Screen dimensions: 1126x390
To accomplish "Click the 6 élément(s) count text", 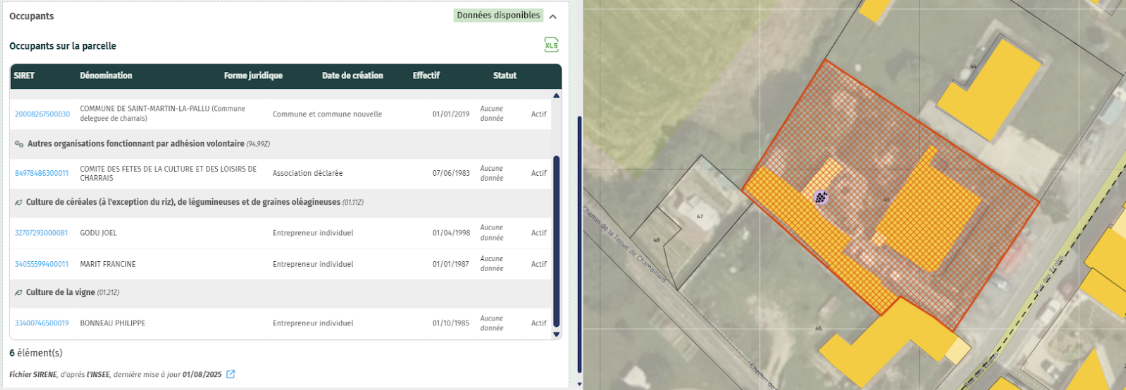I will [36, 353].
